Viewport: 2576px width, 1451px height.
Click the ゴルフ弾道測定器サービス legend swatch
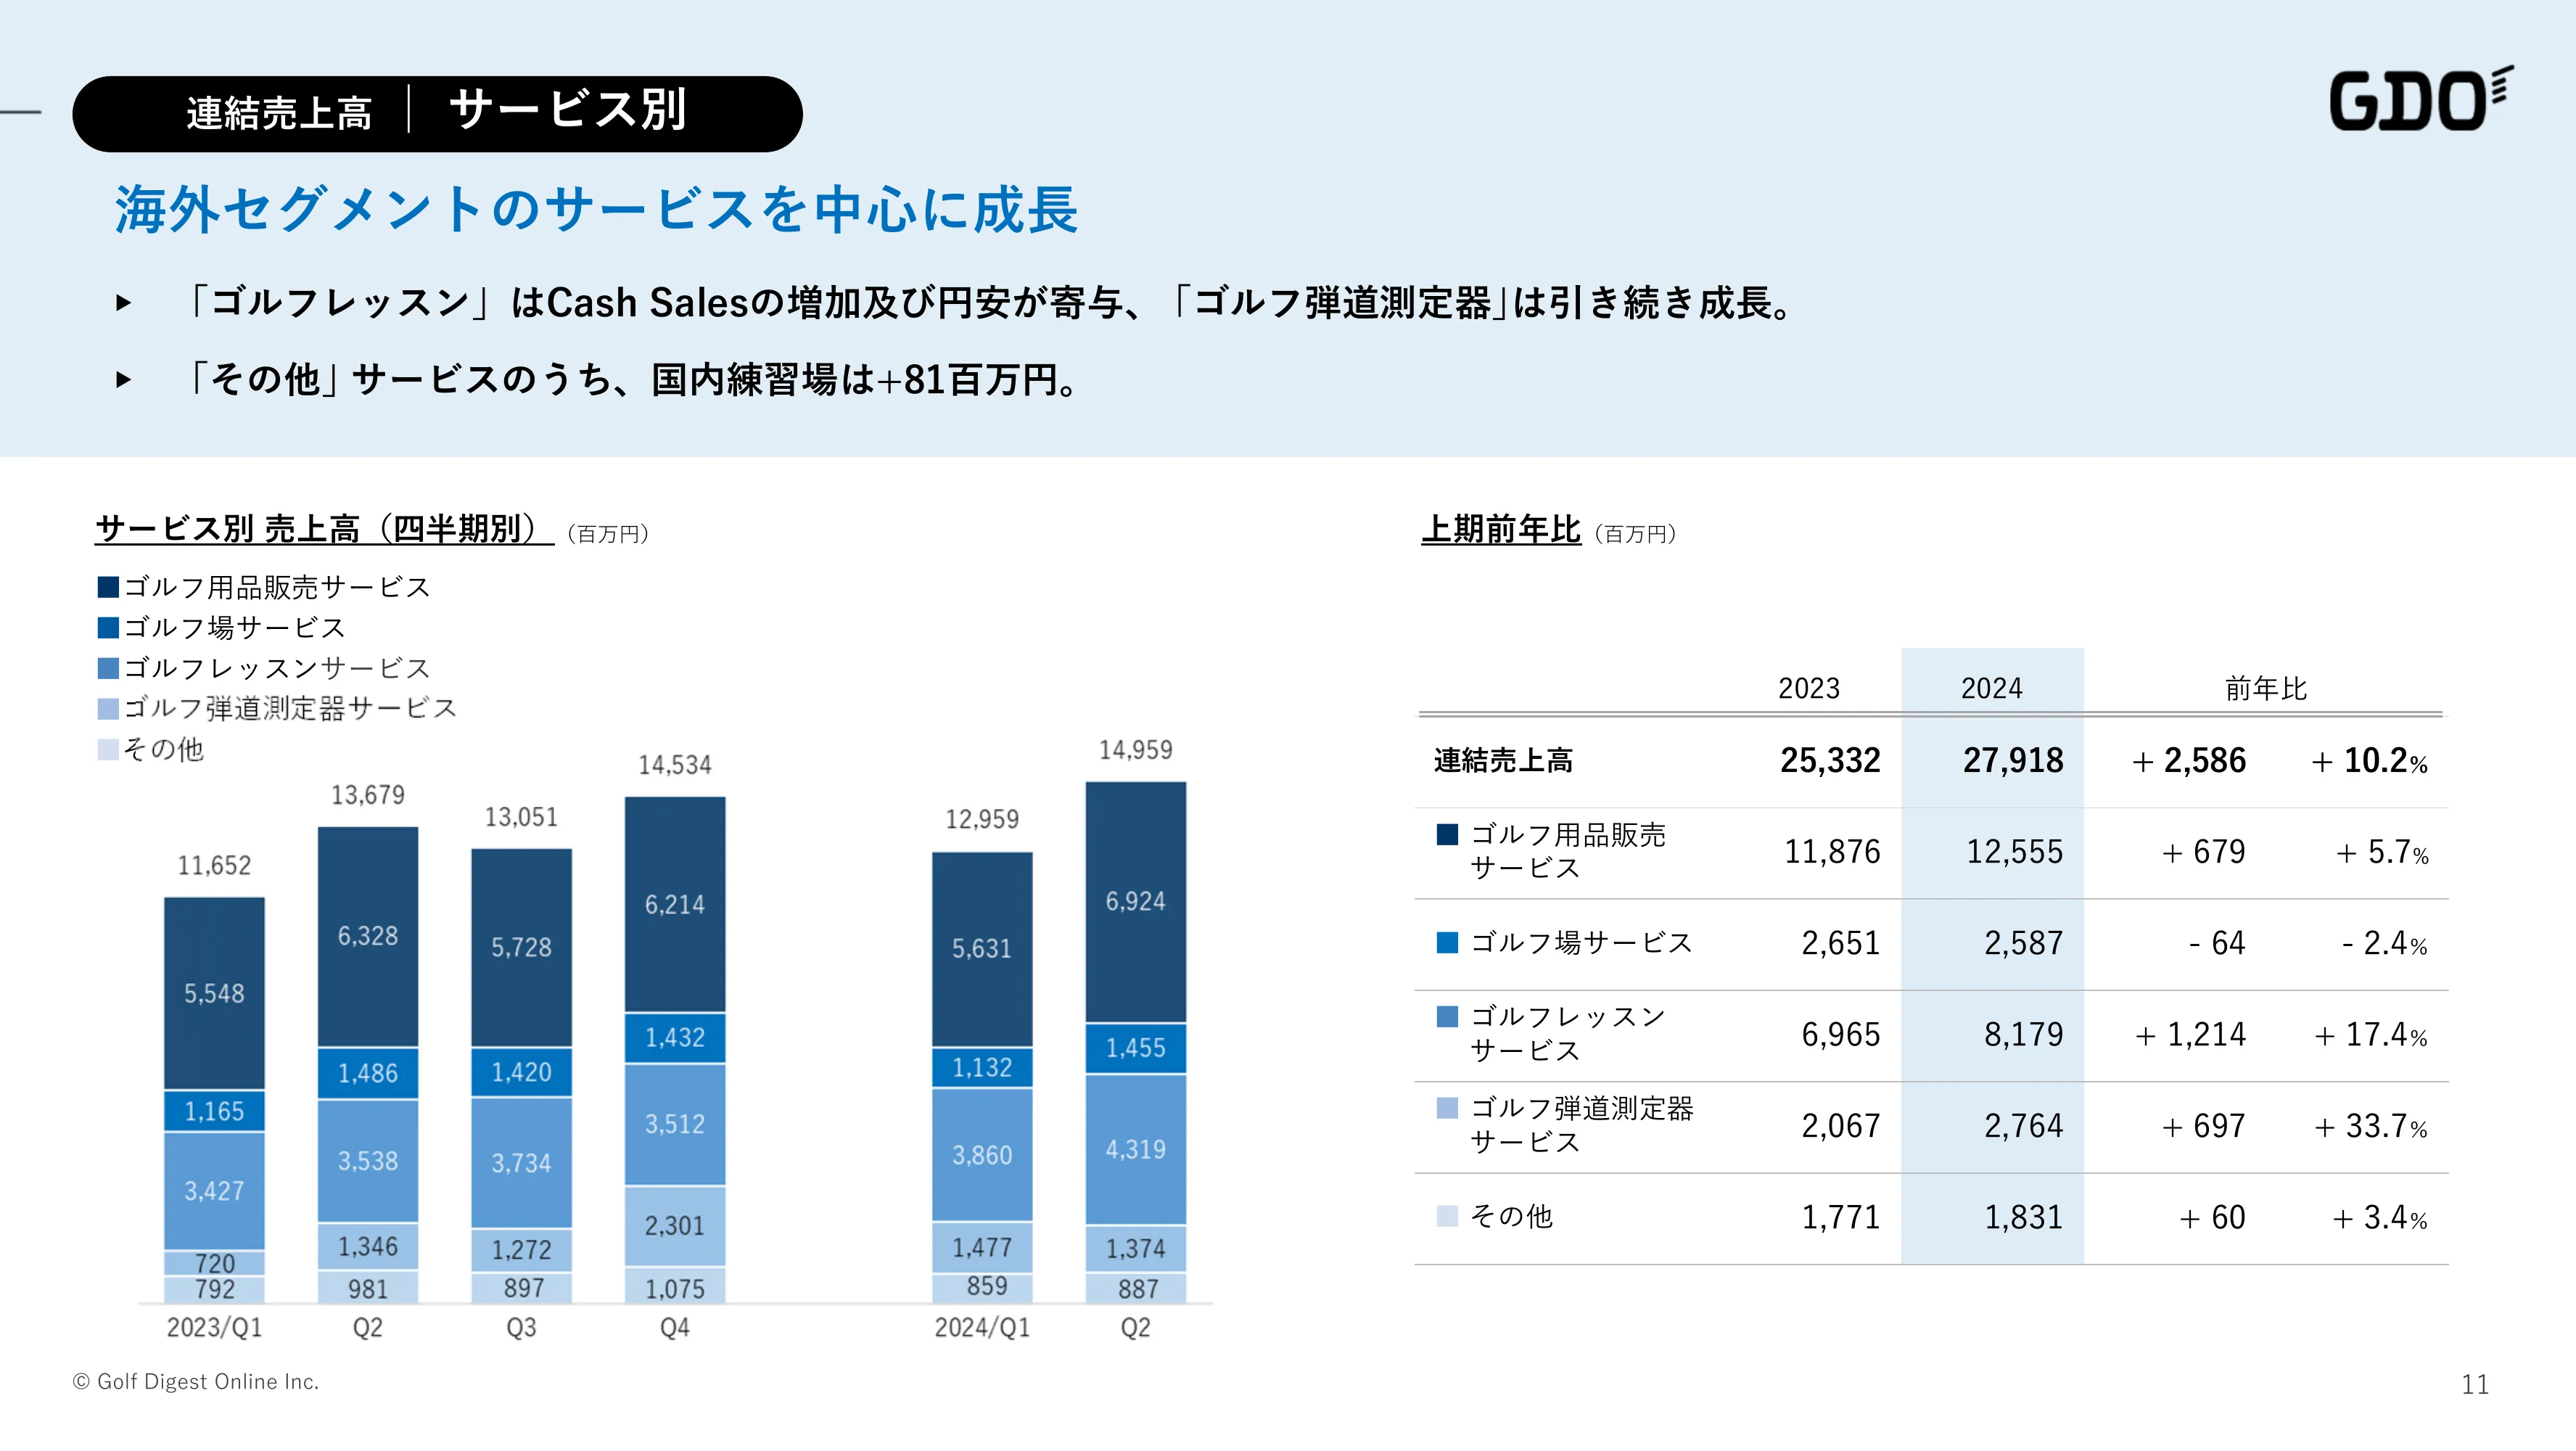[108, 708]
